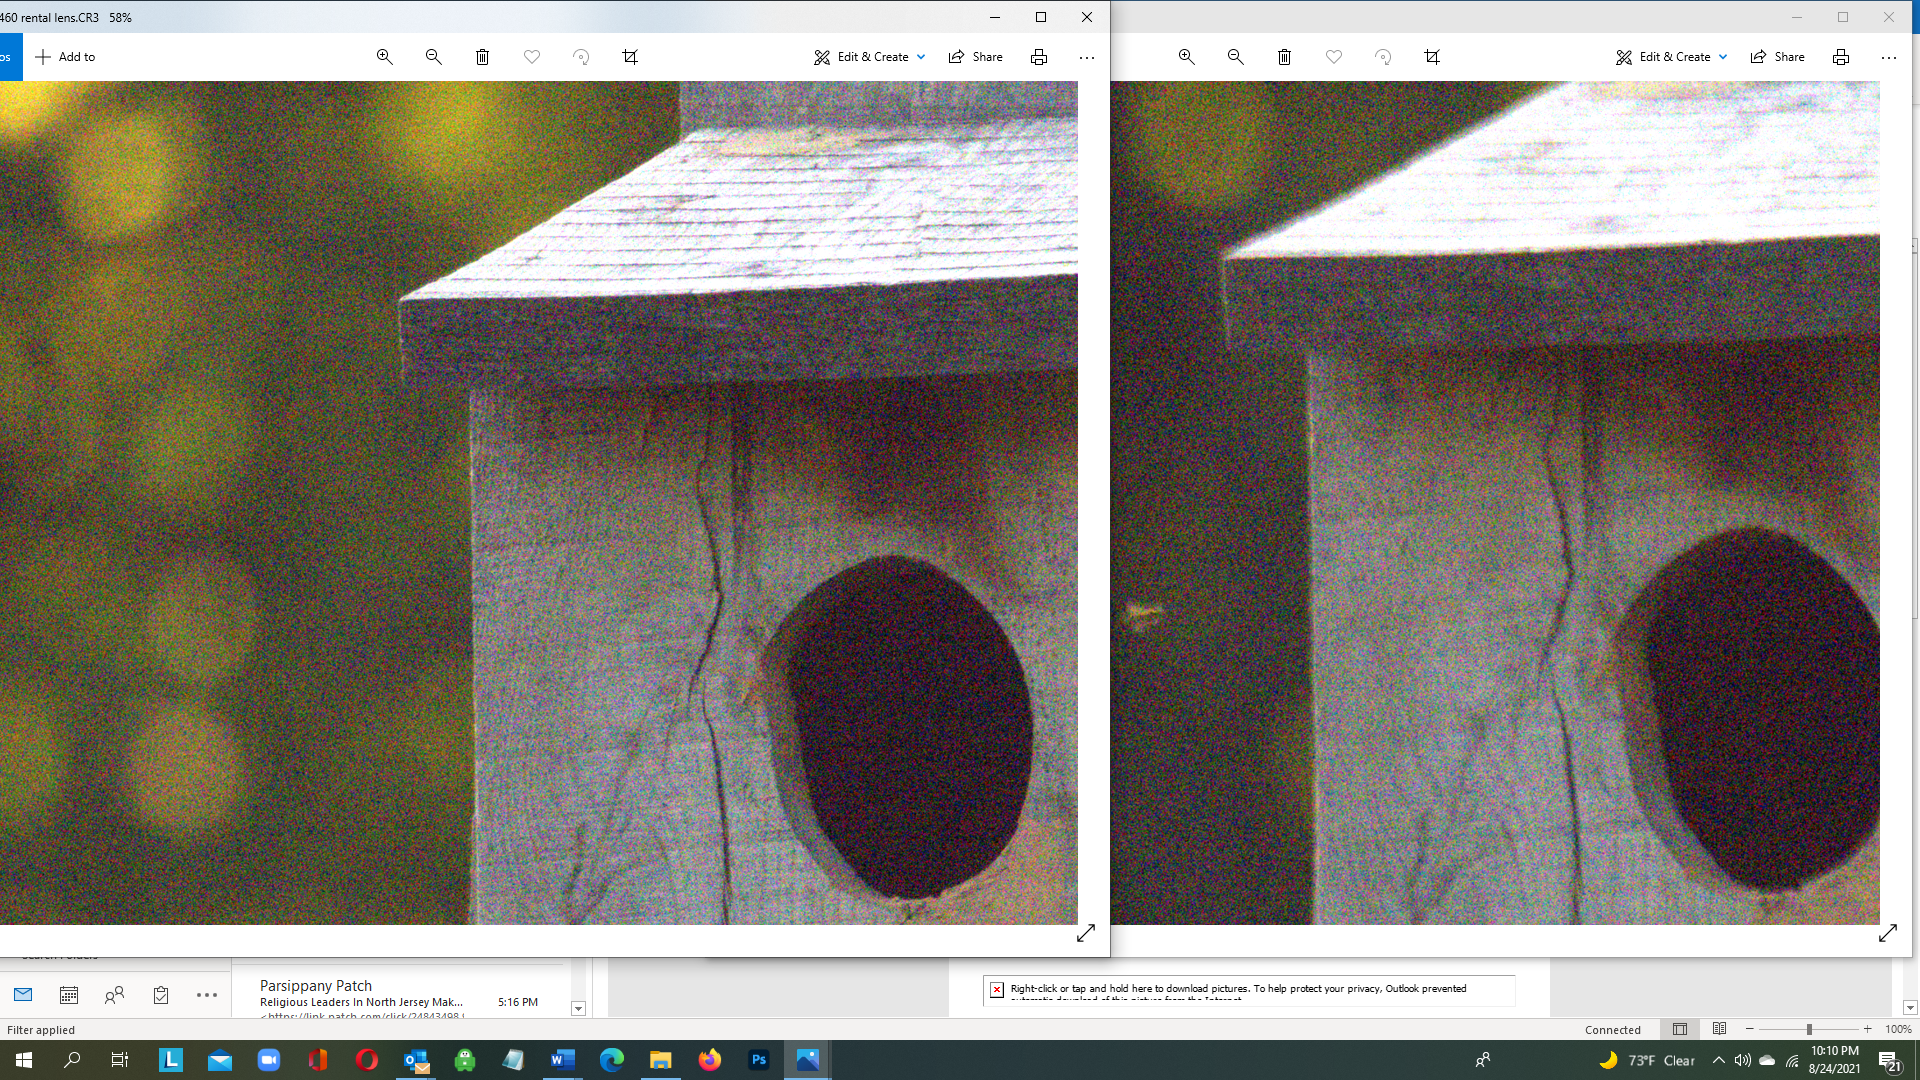Delete the photo using the trash icon
The width and height of the screenshot is (1920, 1080).
[x=482, y=57]
